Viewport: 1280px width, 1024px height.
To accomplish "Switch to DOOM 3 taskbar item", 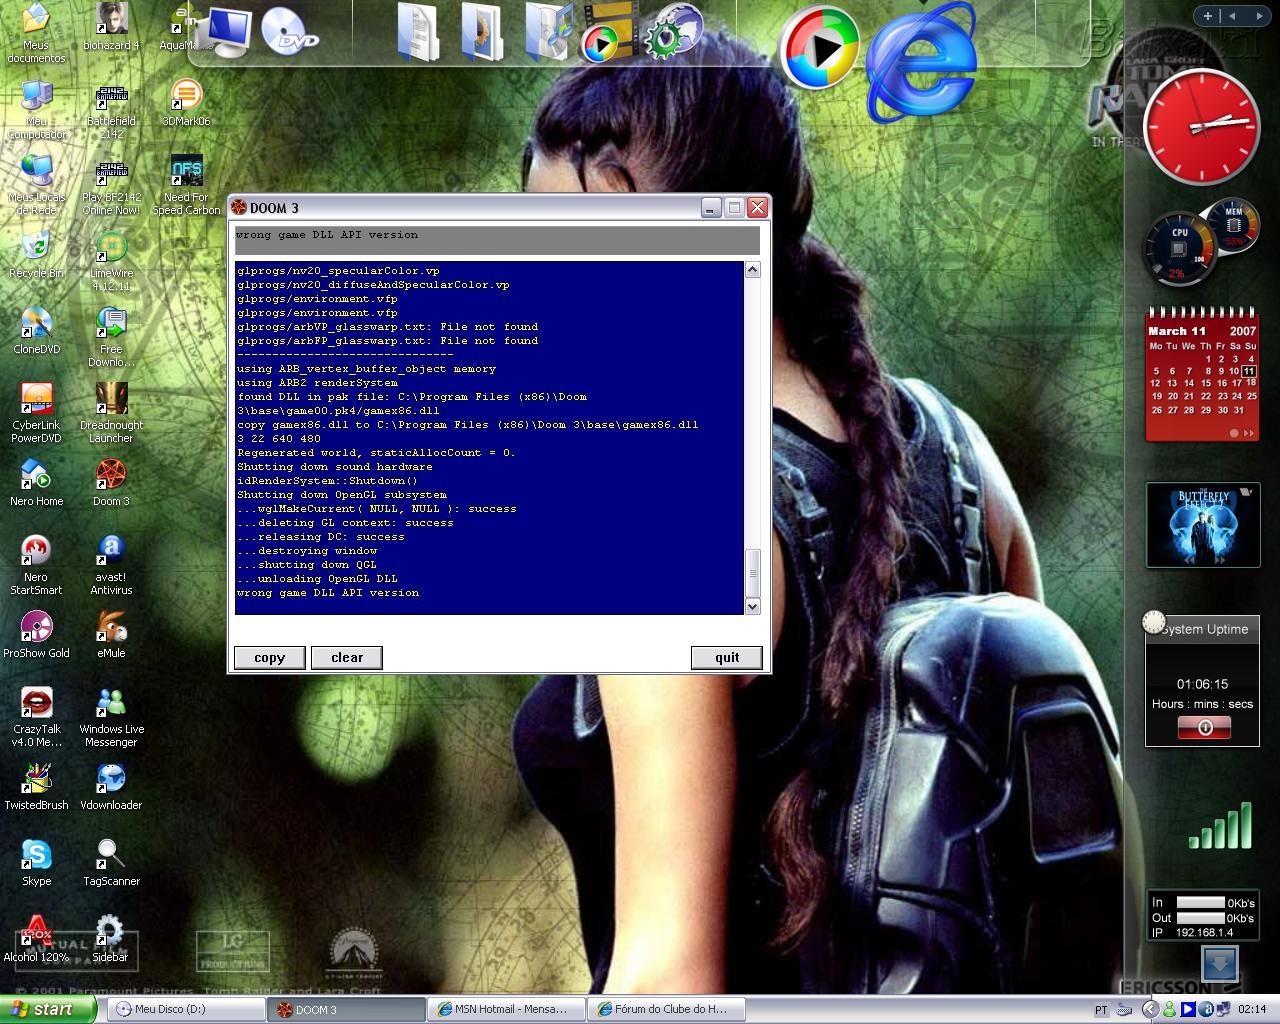I will click(346, 1009).
